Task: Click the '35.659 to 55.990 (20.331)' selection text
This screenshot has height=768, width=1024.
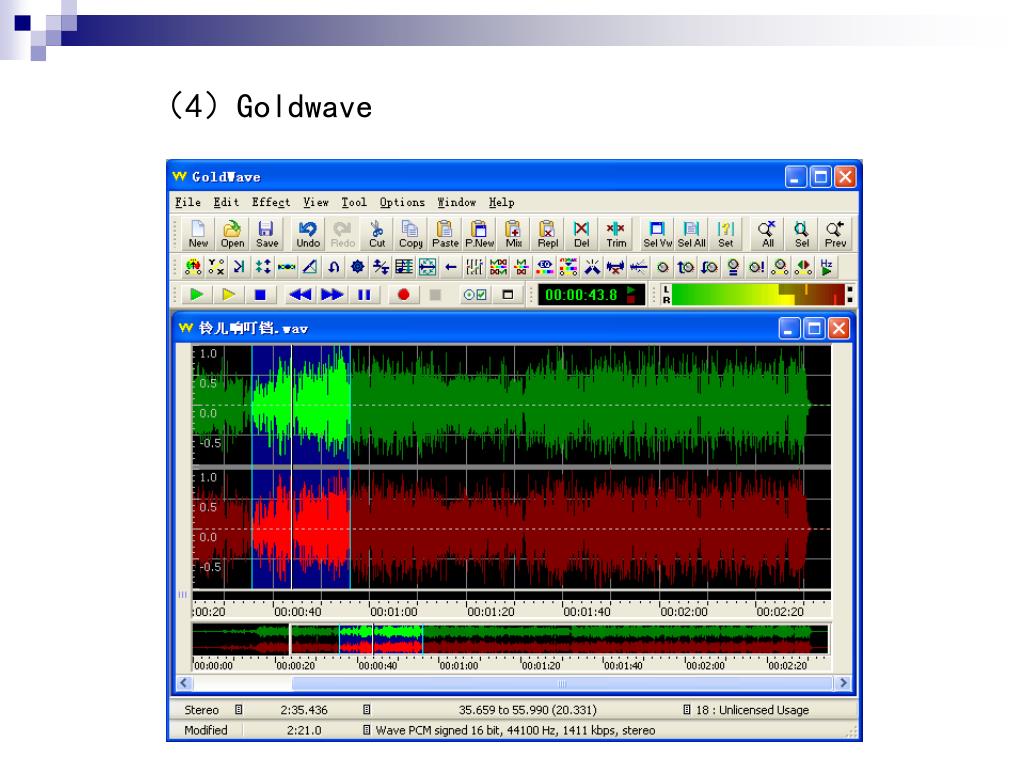Action: (x=527, y=710)
